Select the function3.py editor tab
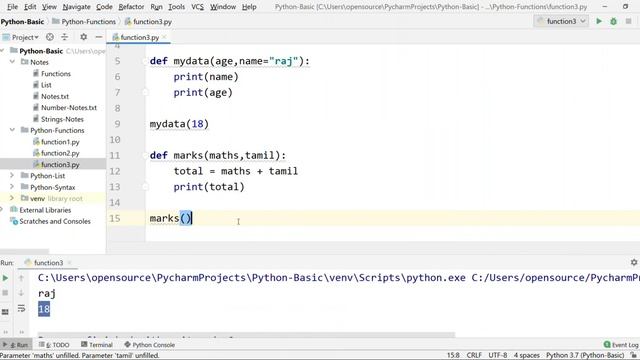 [x=139, y=37]
